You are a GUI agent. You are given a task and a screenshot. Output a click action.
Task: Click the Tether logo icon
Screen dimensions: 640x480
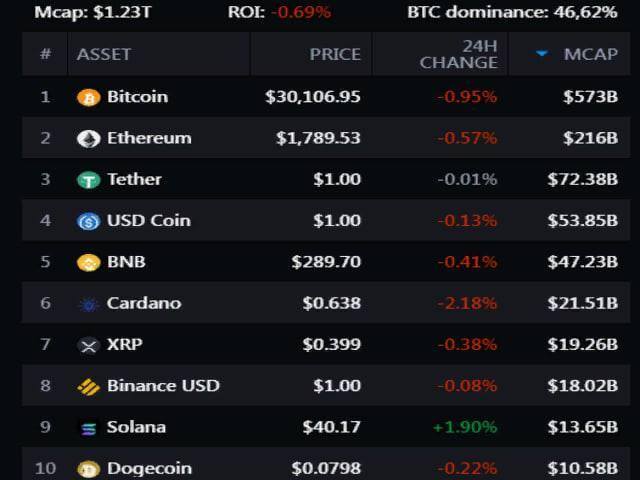pyautogui.click(x=89, y=180)
